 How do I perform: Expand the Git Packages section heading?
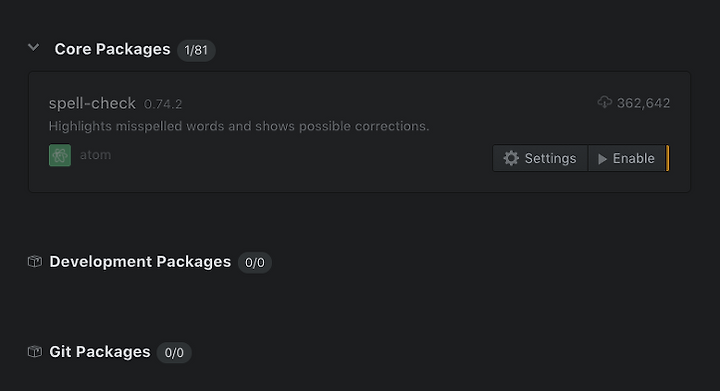(x=100, y=352)
